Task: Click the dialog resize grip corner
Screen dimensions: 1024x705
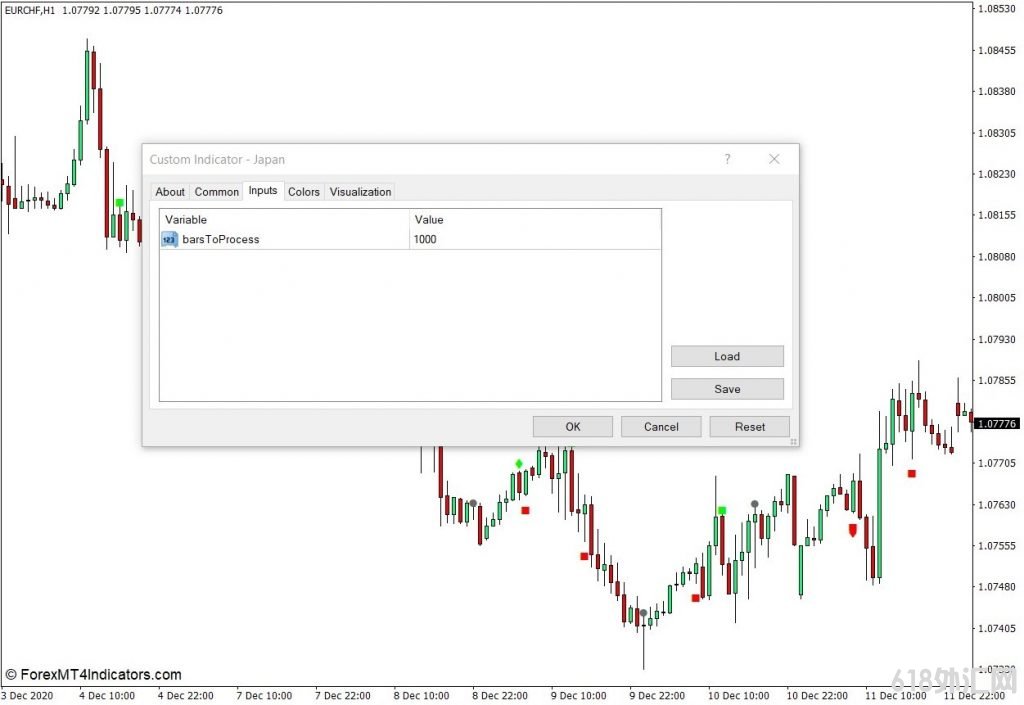Action: tap(793, 441)
